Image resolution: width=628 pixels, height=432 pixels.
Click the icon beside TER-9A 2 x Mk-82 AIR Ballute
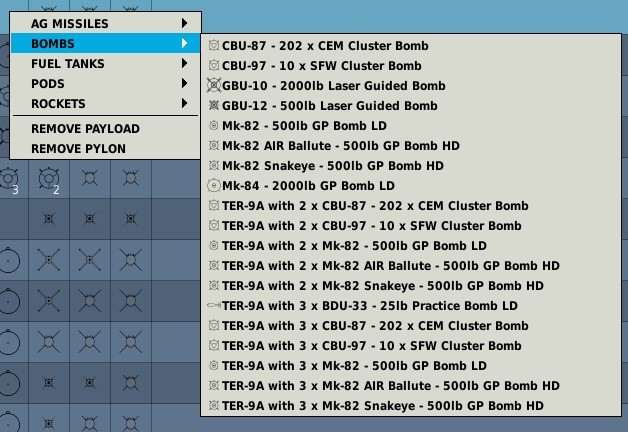click(214, 265)
